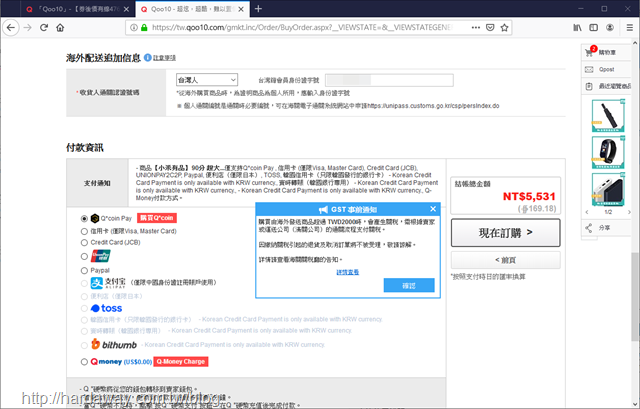The height and width of the screenshot is (409, 640).
Task: Select Q*coin Pay payment option
Action: click(x=84, y=218)
